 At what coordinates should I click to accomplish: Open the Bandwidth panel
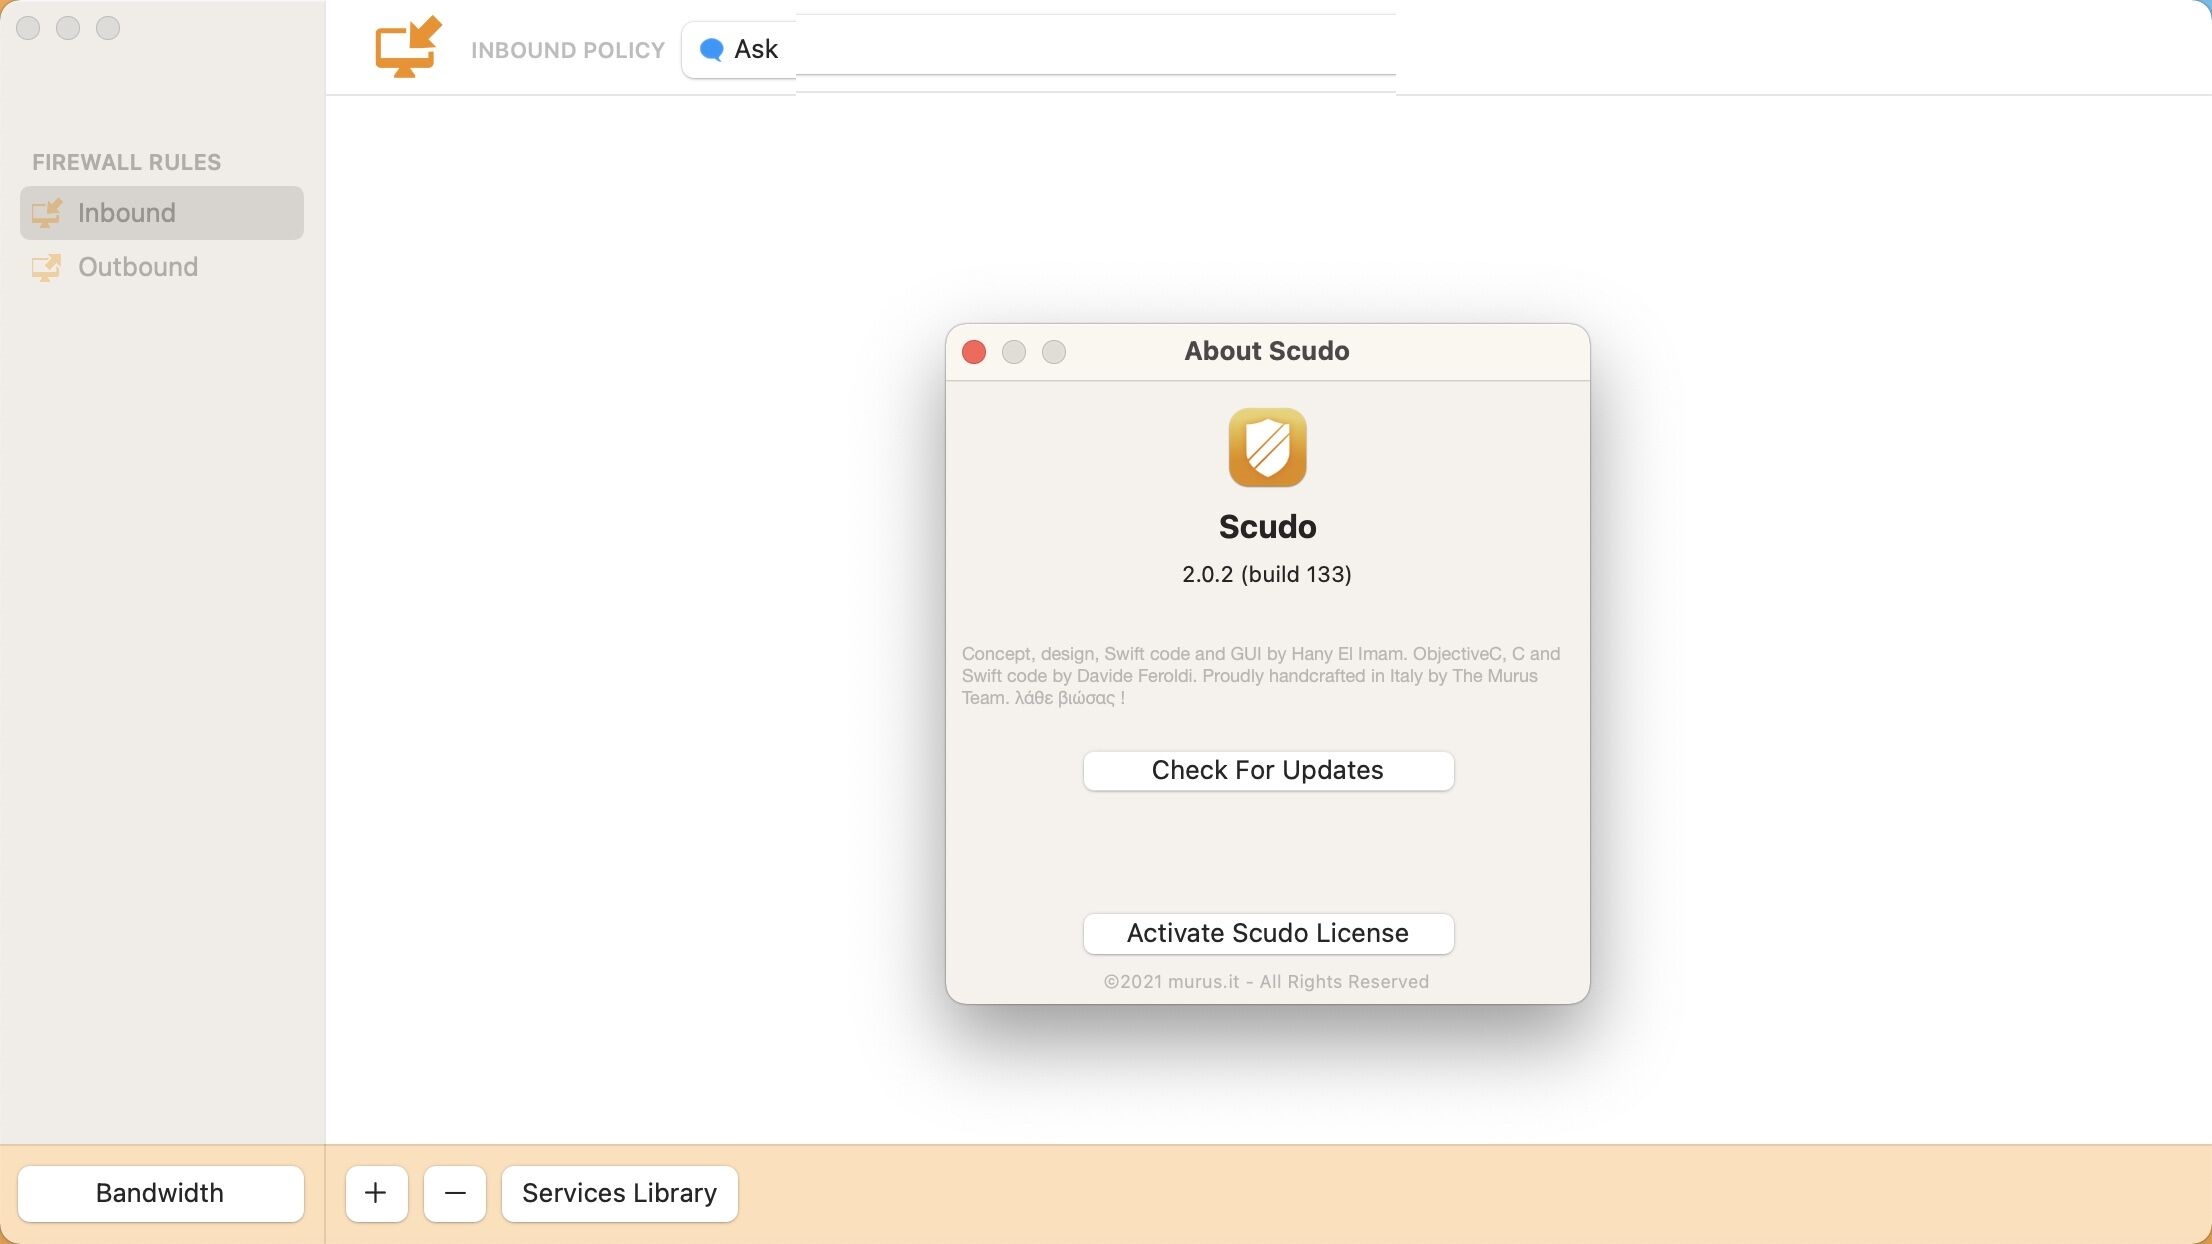pyautogui.click(x=161, y=1193)
